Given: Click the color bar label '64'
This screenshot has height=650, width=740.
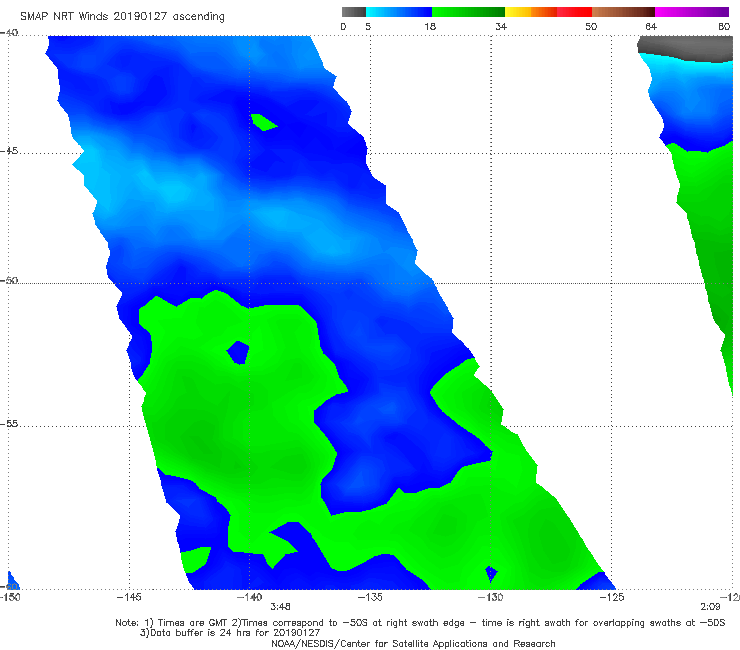Looking at the screenshot, I should click(651, 26).
